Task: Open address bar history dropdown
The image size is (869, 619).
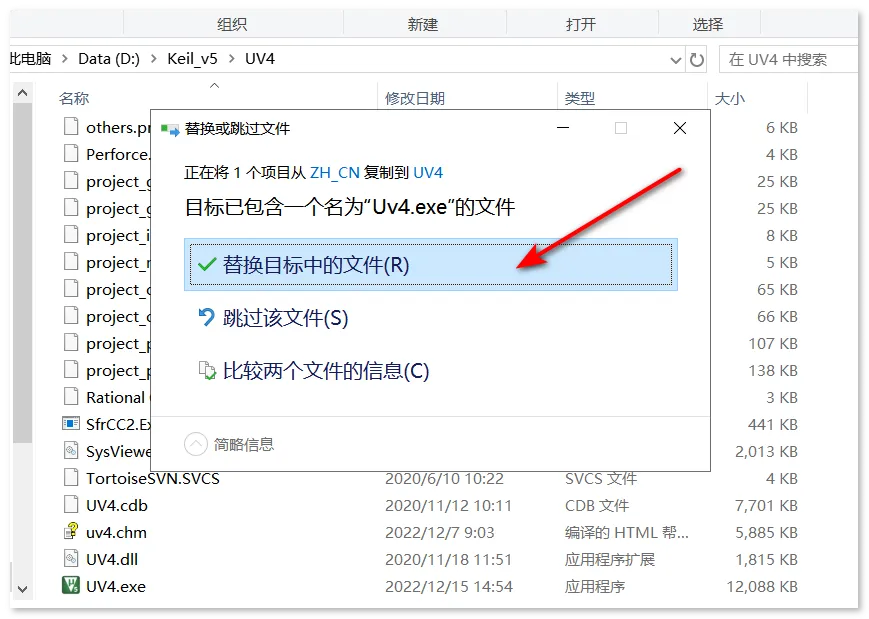Action: point(676,59)
